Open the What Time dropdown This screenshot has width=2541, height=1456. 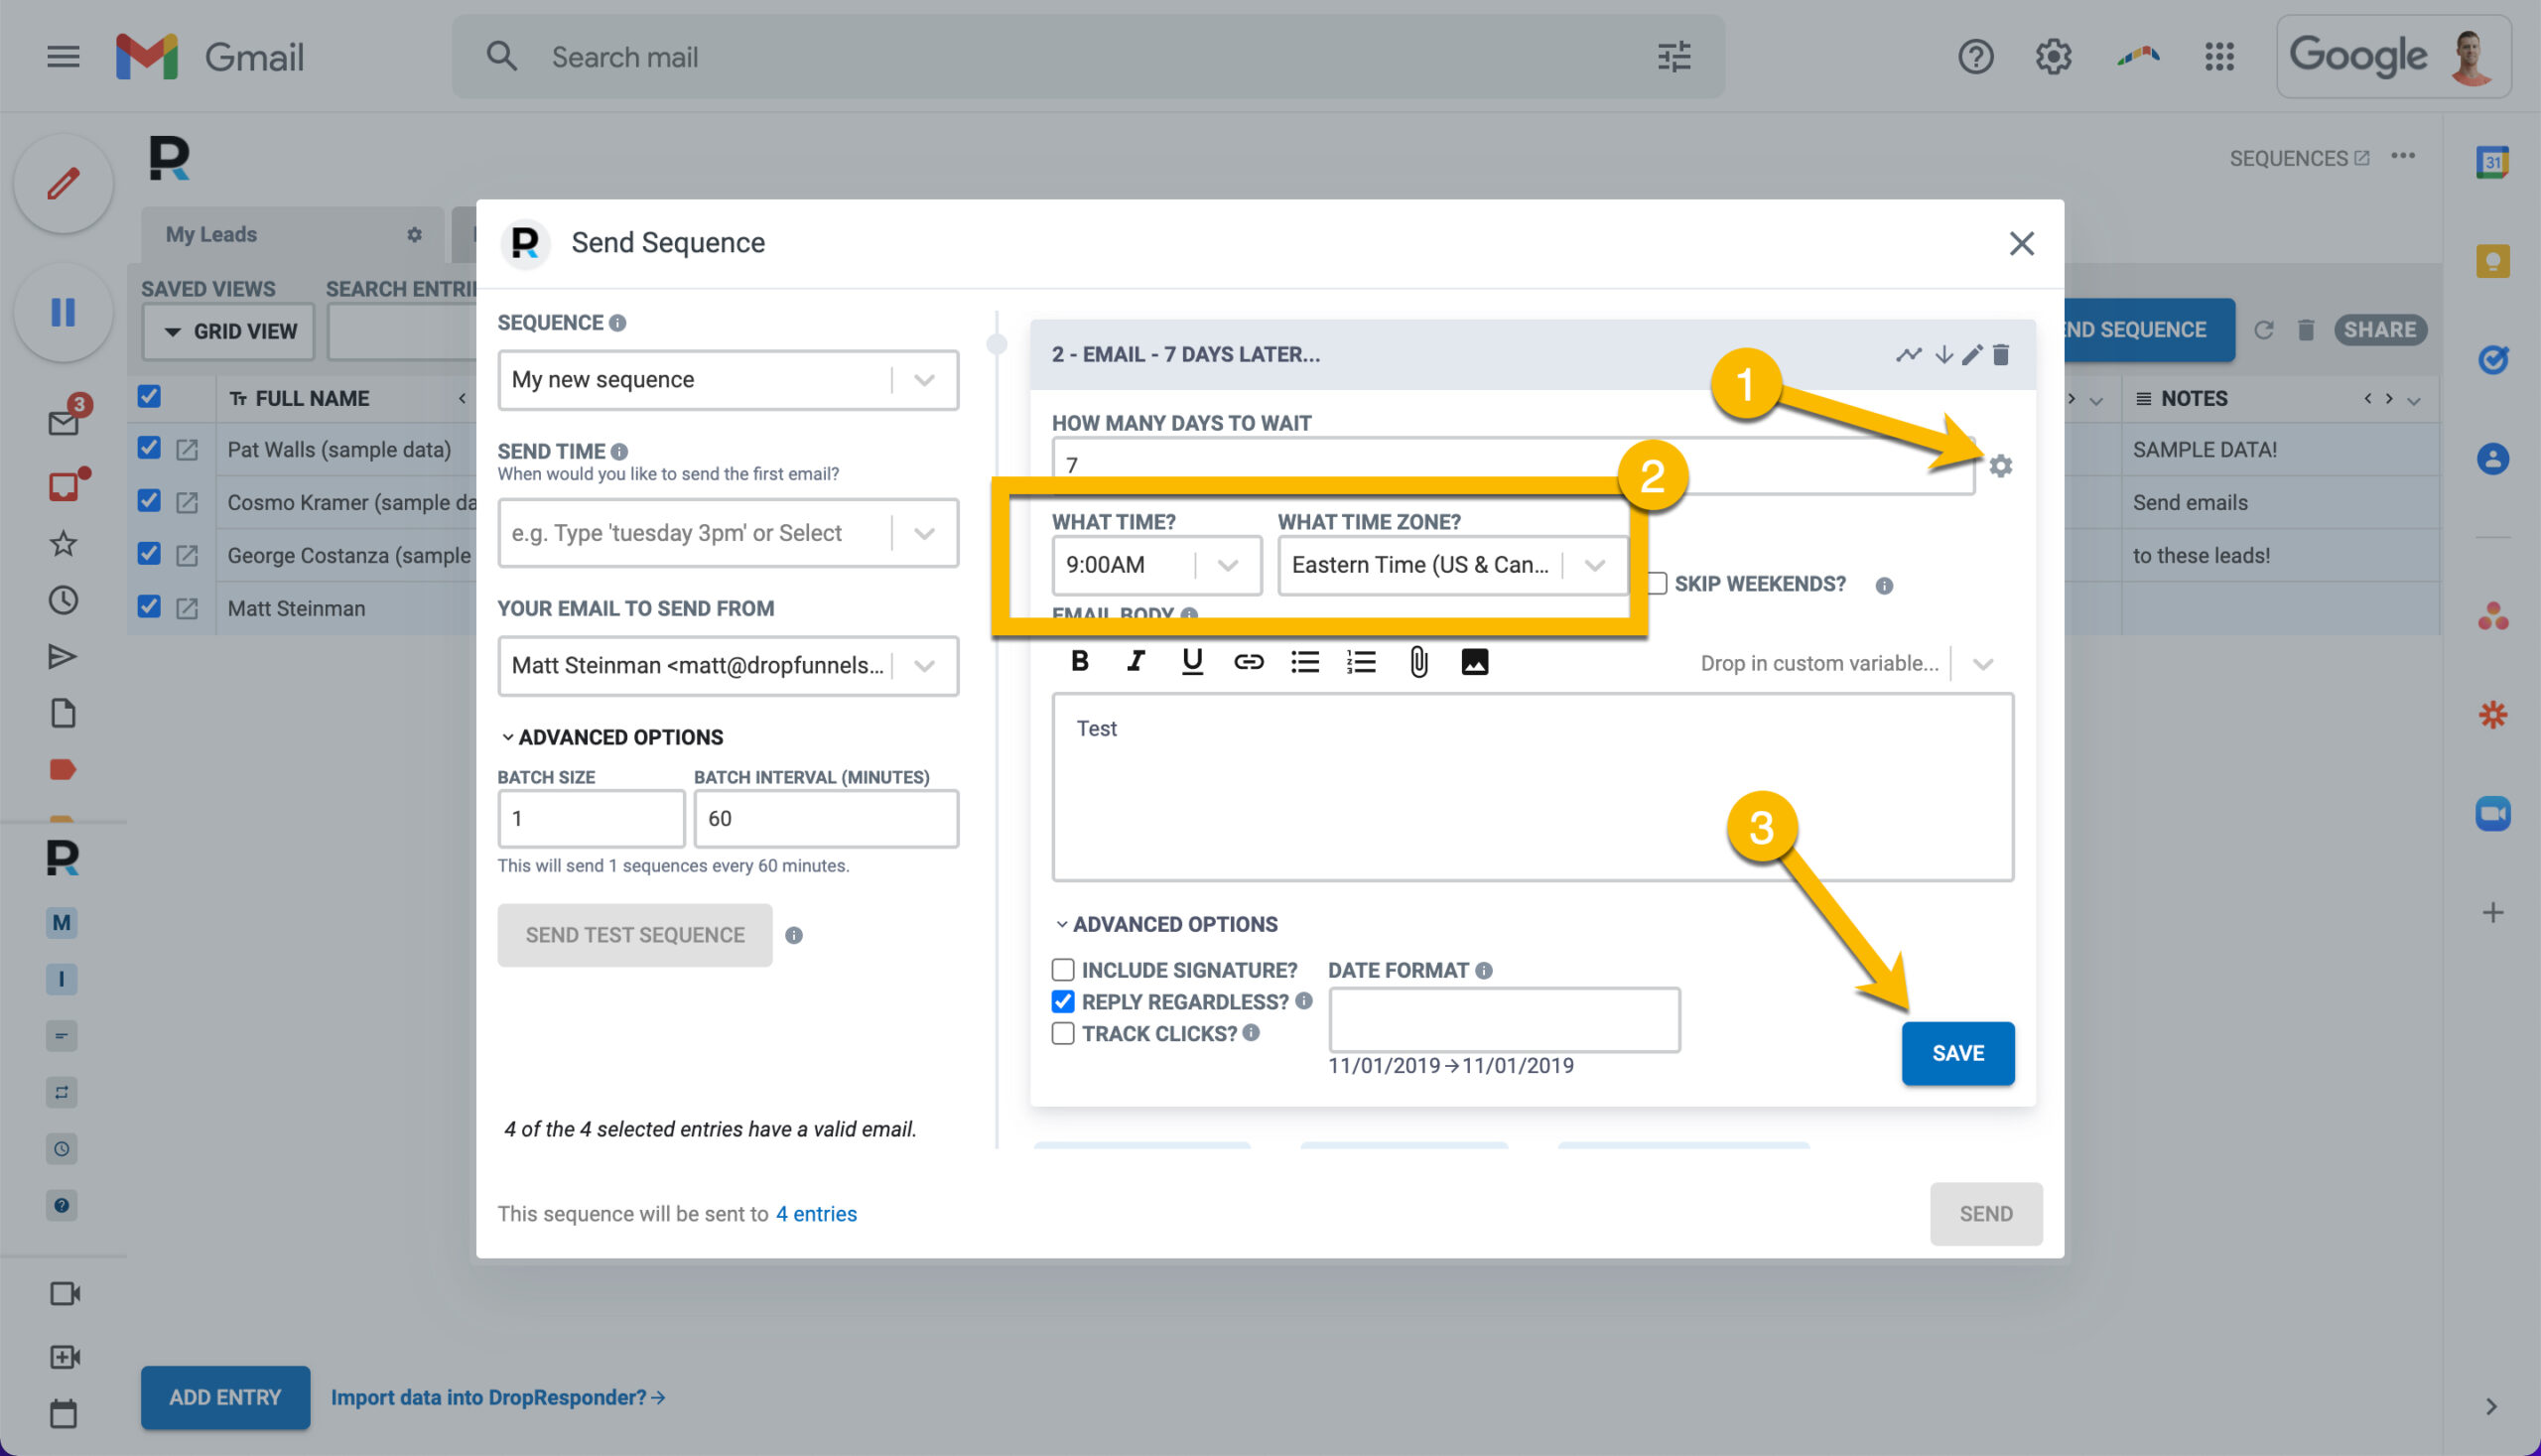pos(1156,565)
